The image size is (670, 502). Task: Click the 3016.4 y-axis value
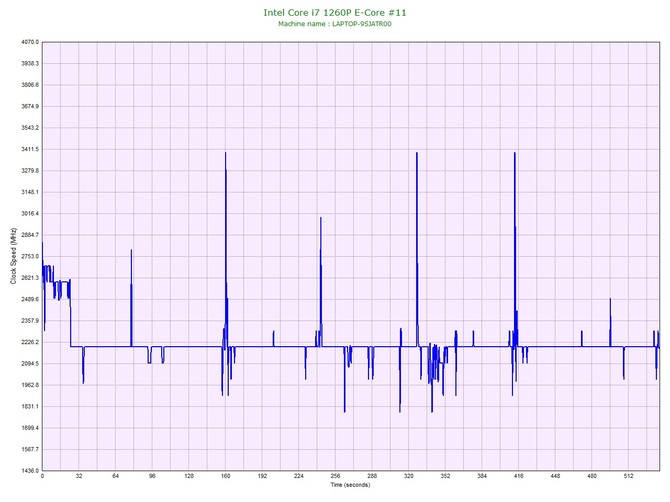point(30,214)
